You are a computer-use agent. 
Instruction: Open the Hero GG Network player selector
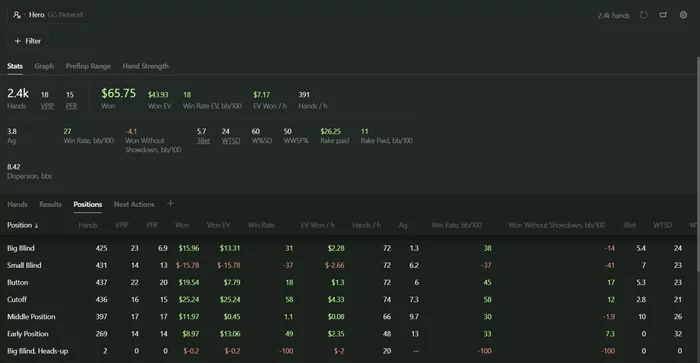[48, 15]
